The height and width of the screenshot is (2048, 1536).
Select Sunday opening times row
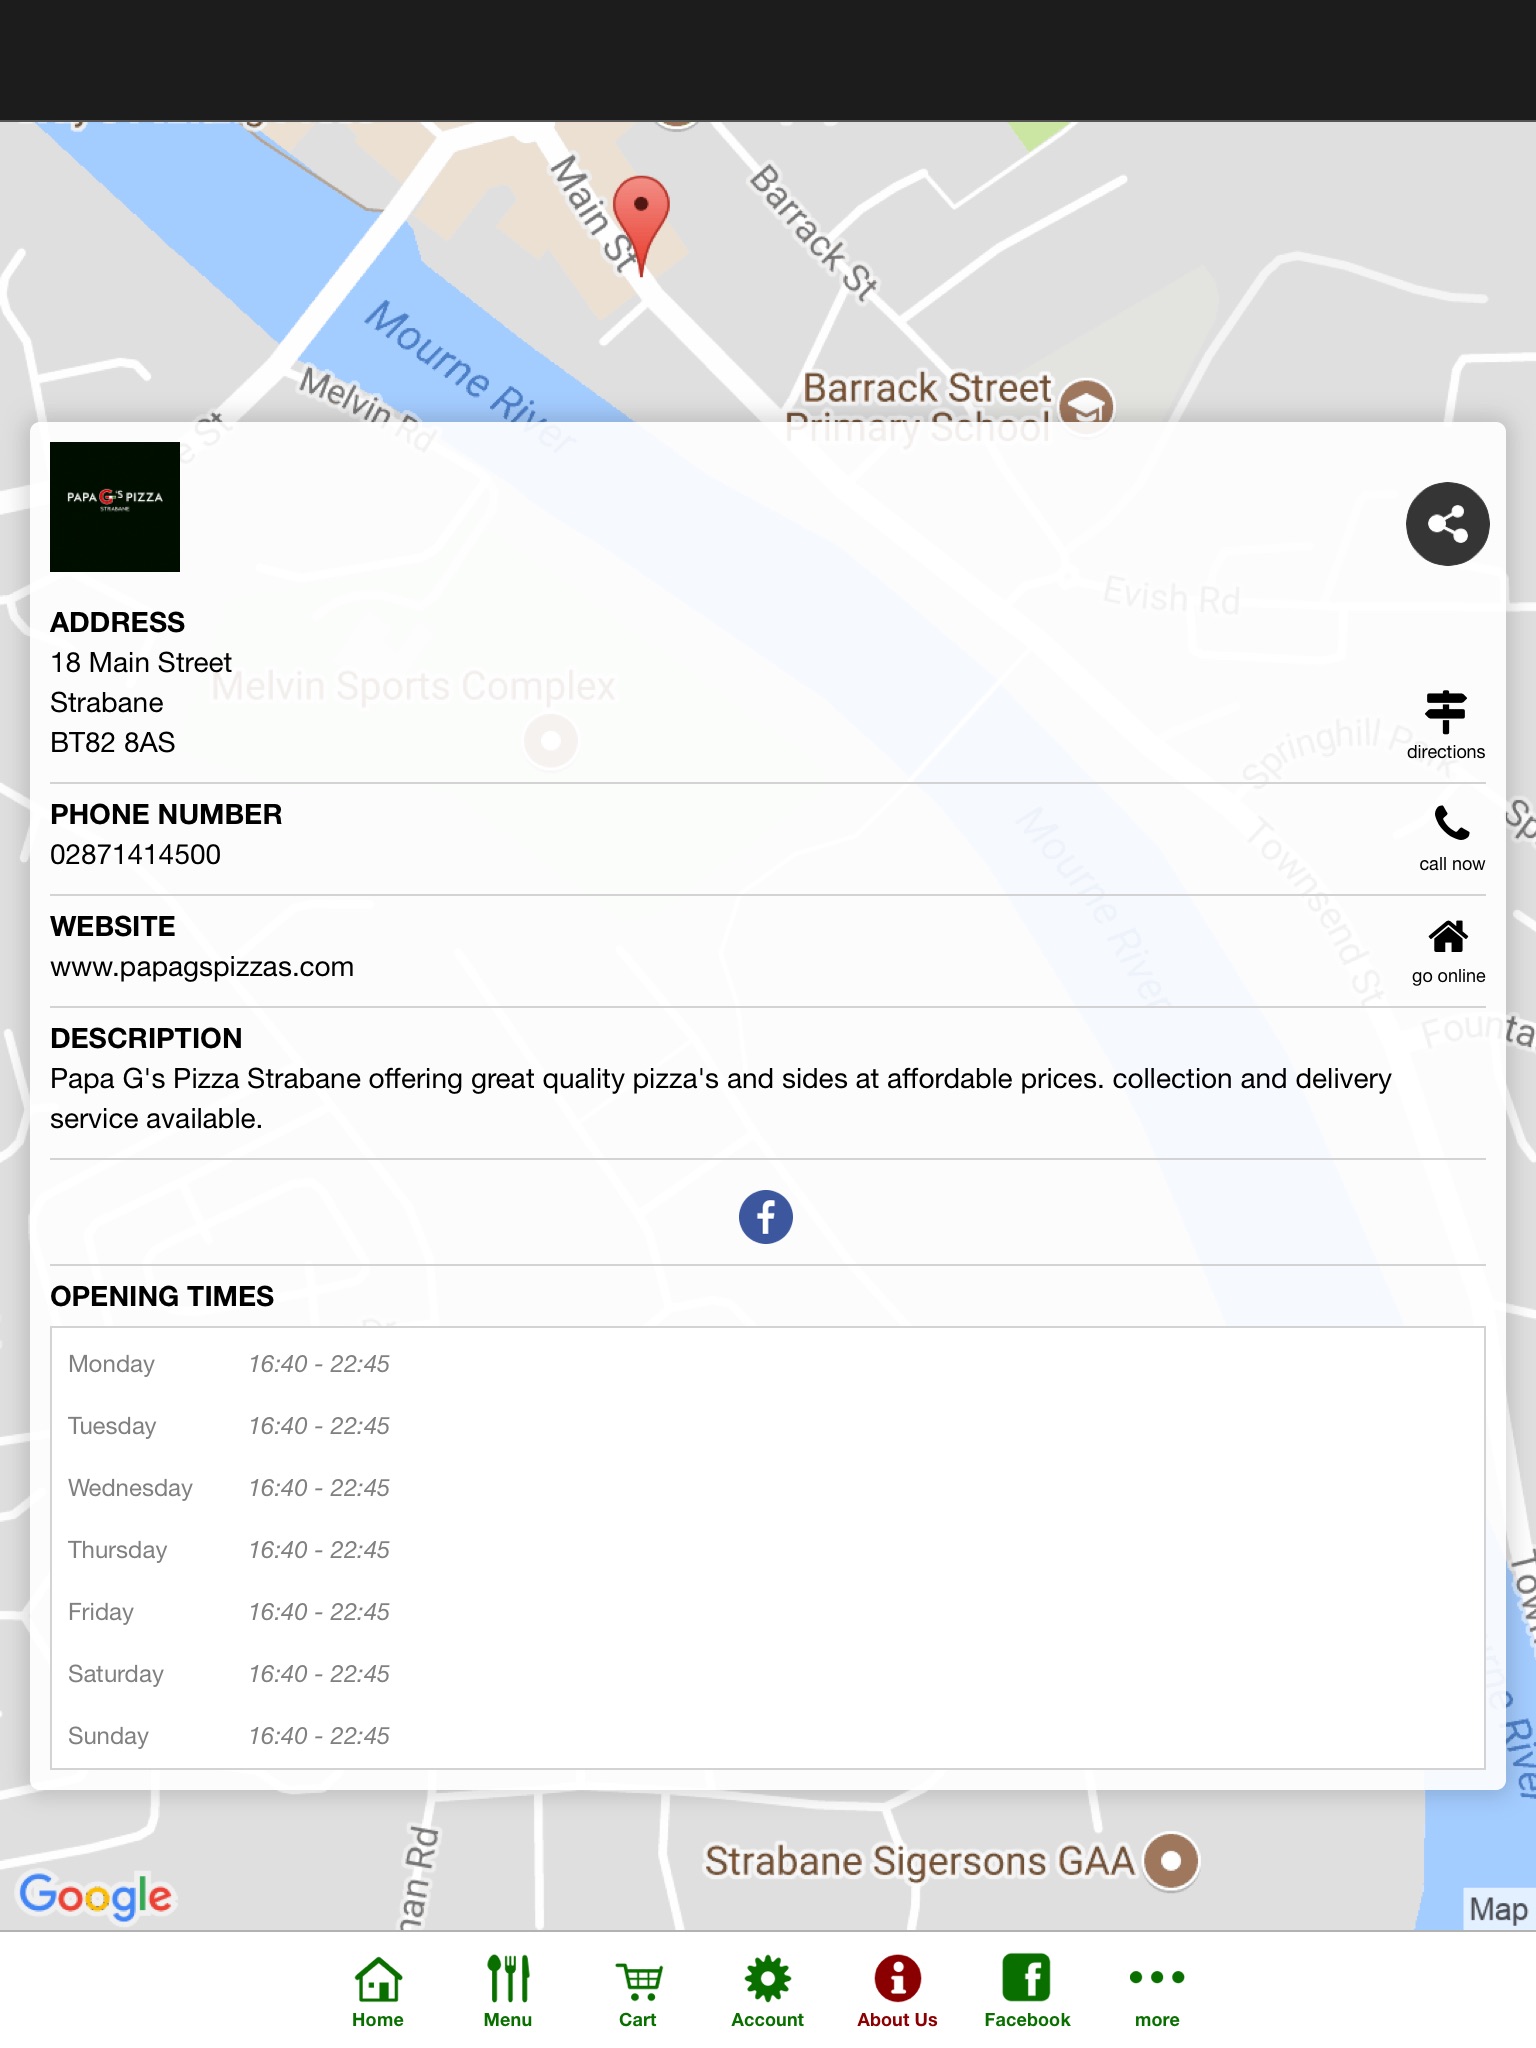[768, 1736]
